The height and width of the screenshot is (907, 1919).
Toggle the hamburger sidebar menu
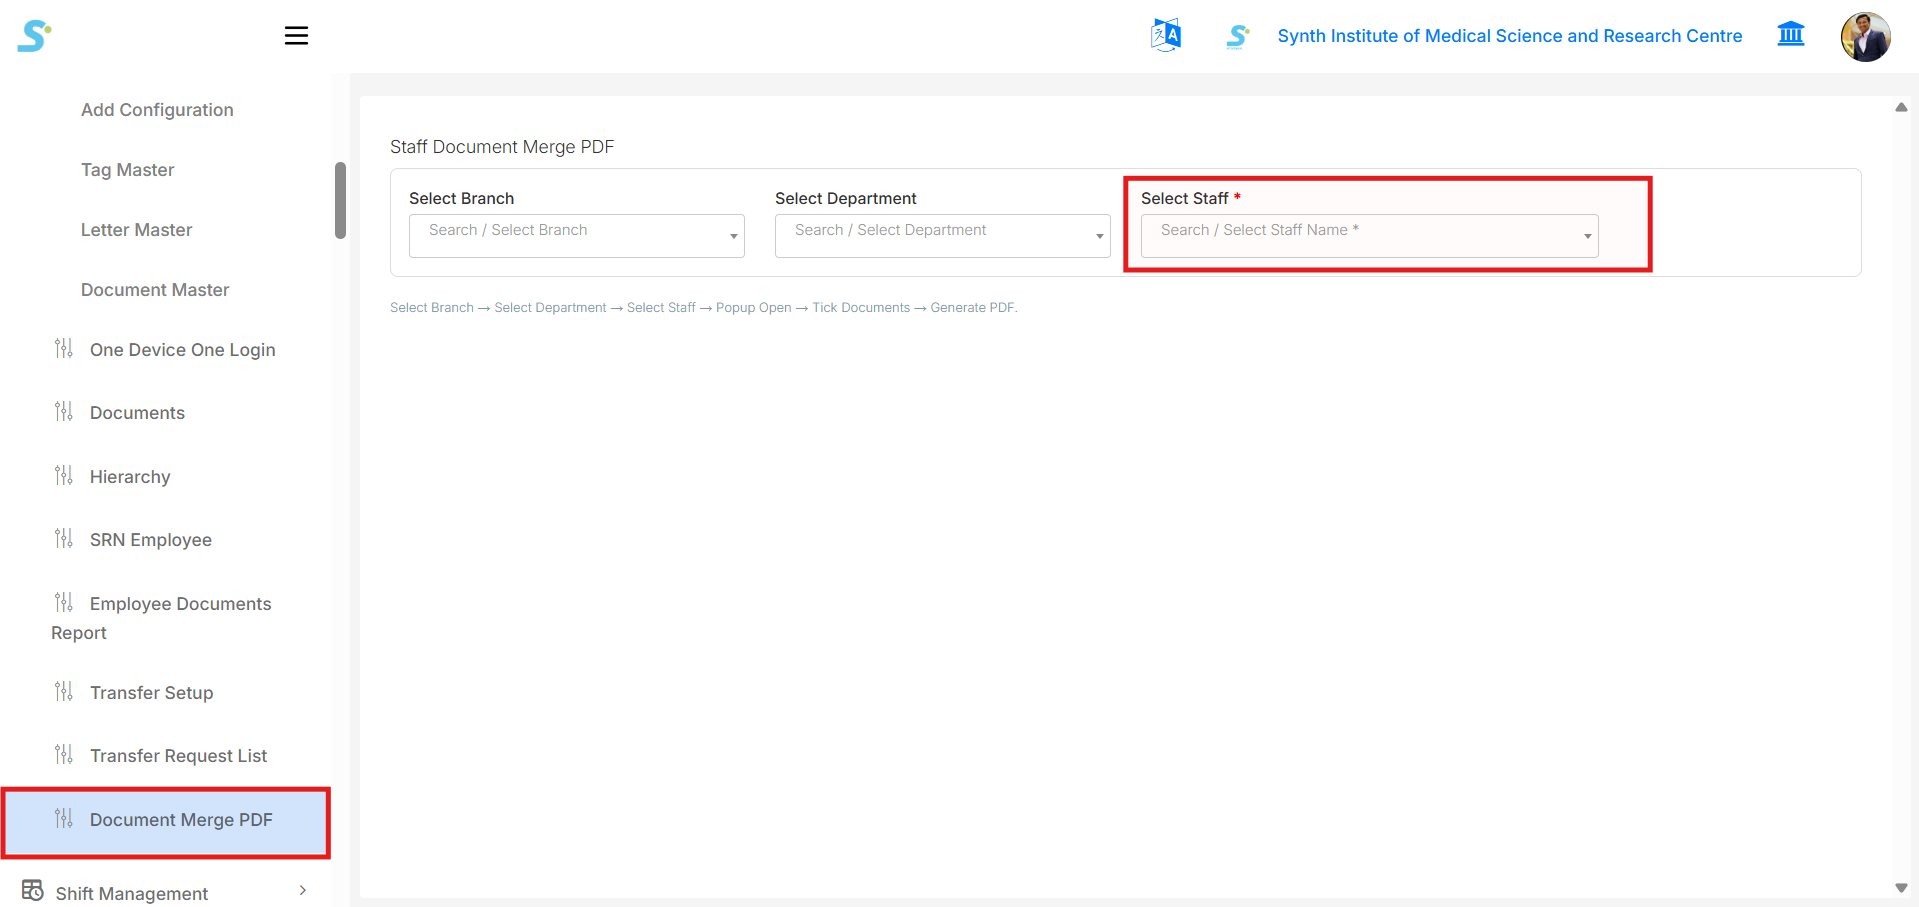296,36
